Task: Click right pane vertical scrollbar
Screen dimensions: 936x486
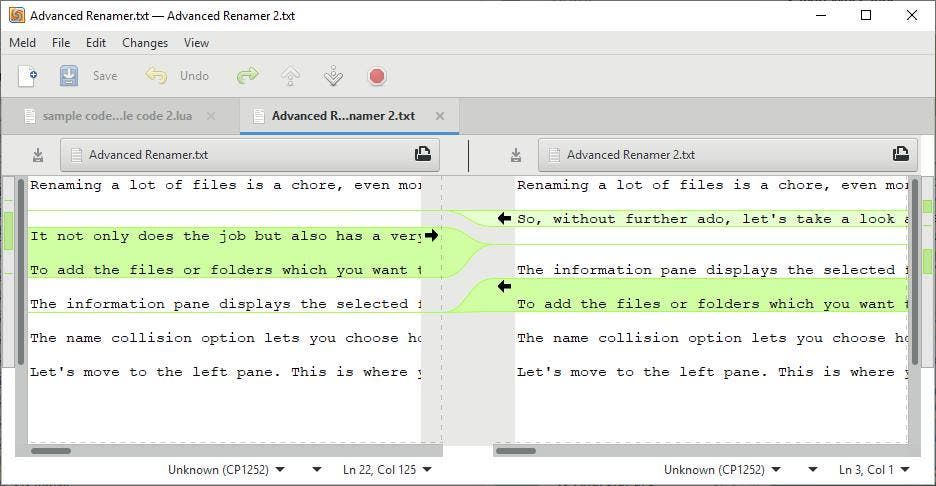Action: click(x=915, y=272)
